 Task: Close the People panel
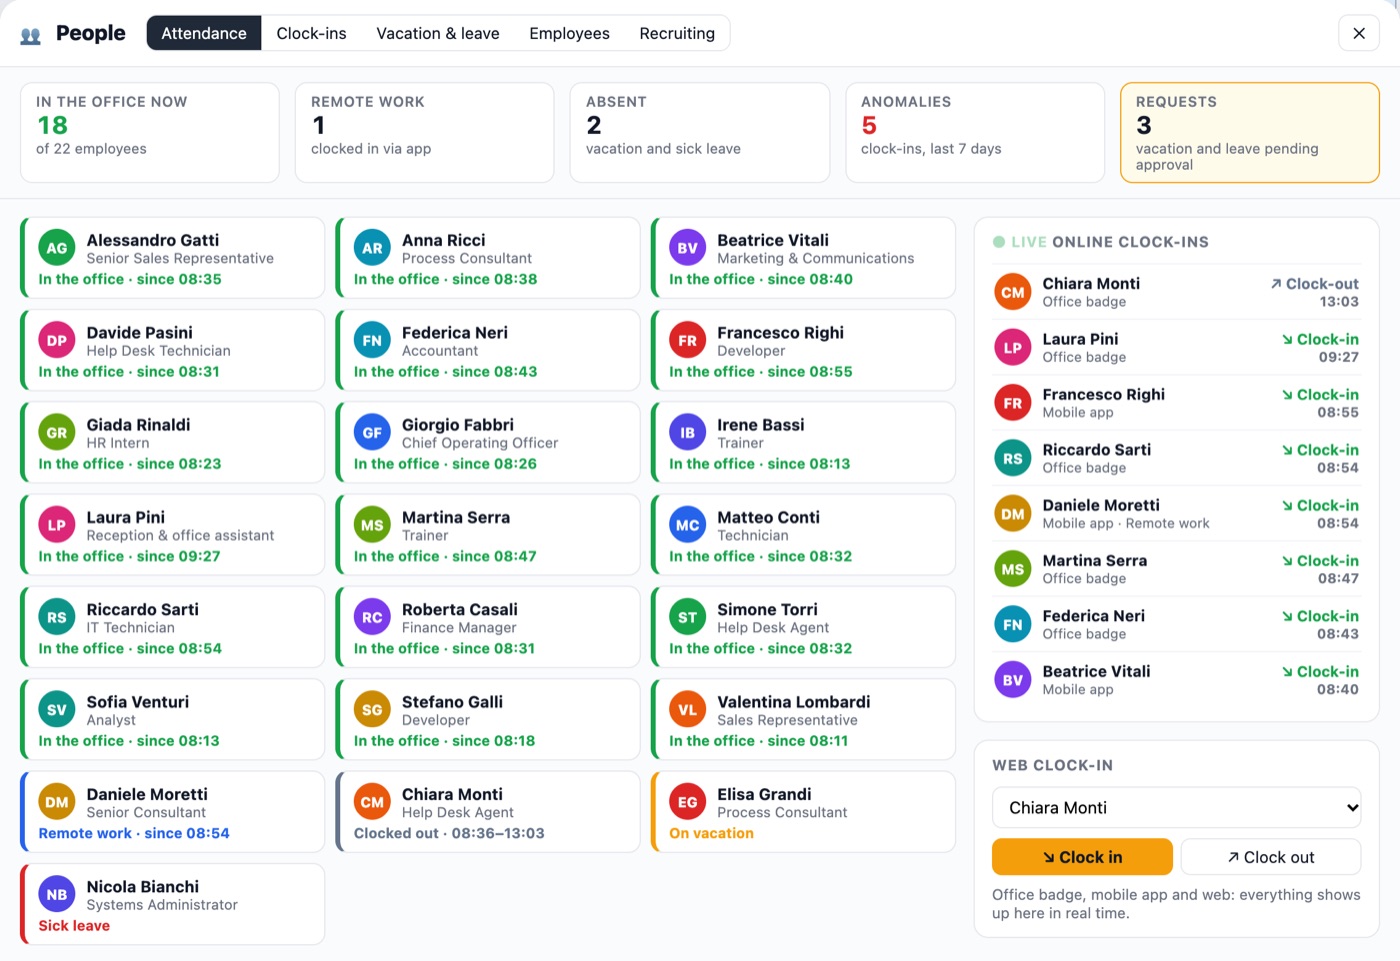[1359, 33]
